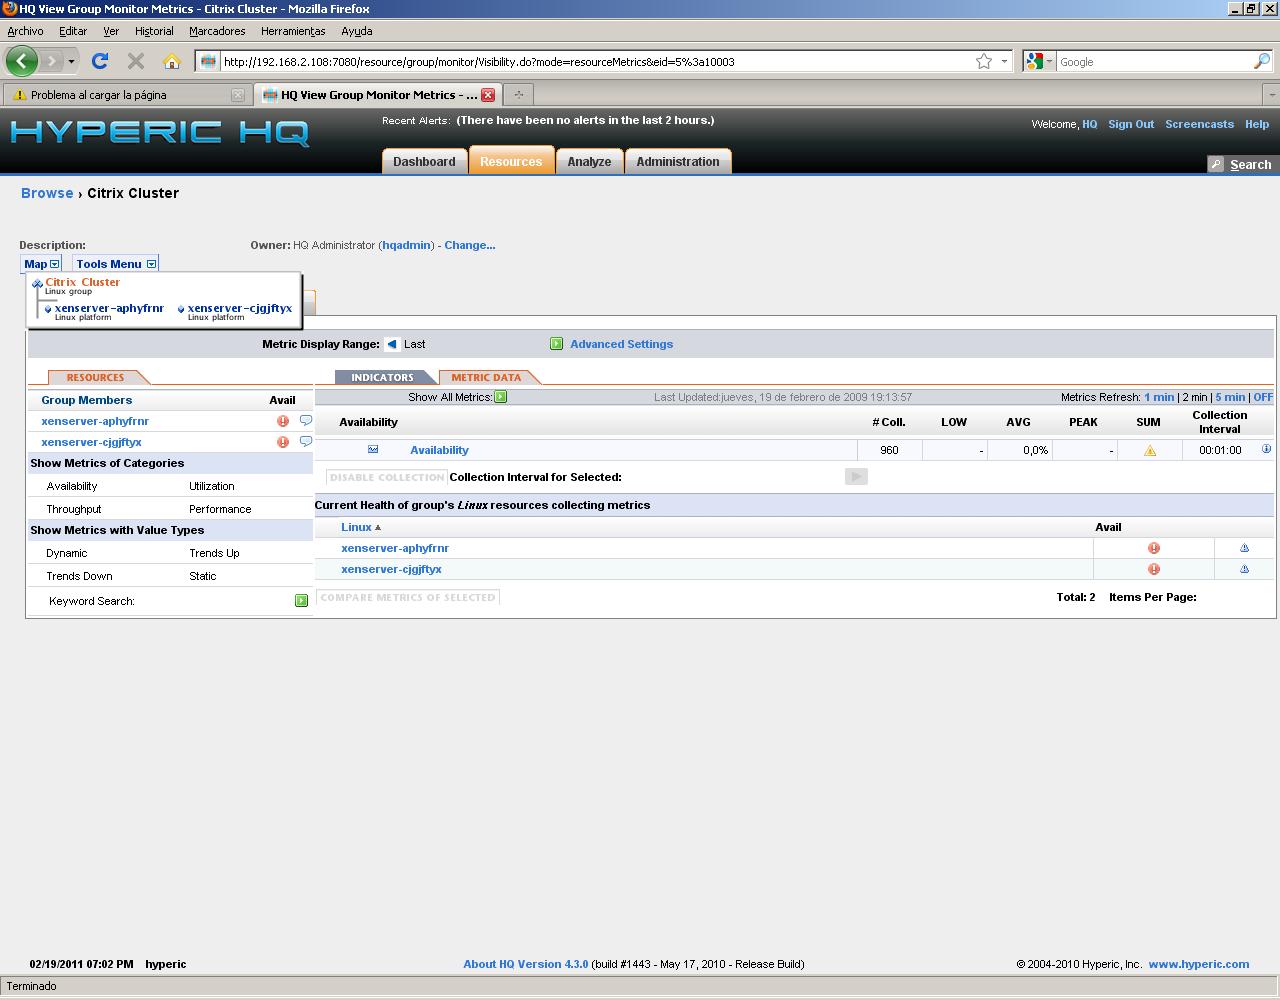Click the HQ Search magnifier icon
Viewport: 1280px width, 1000px height.
(1216, 164)
